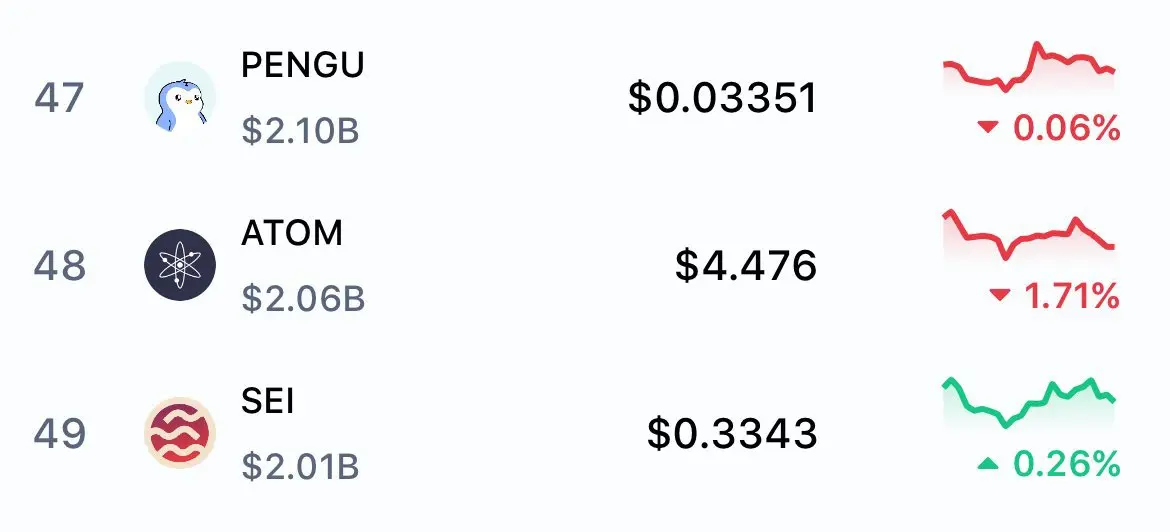
Task: Click the SEI red wave coin icon
Action: [180, 433]
